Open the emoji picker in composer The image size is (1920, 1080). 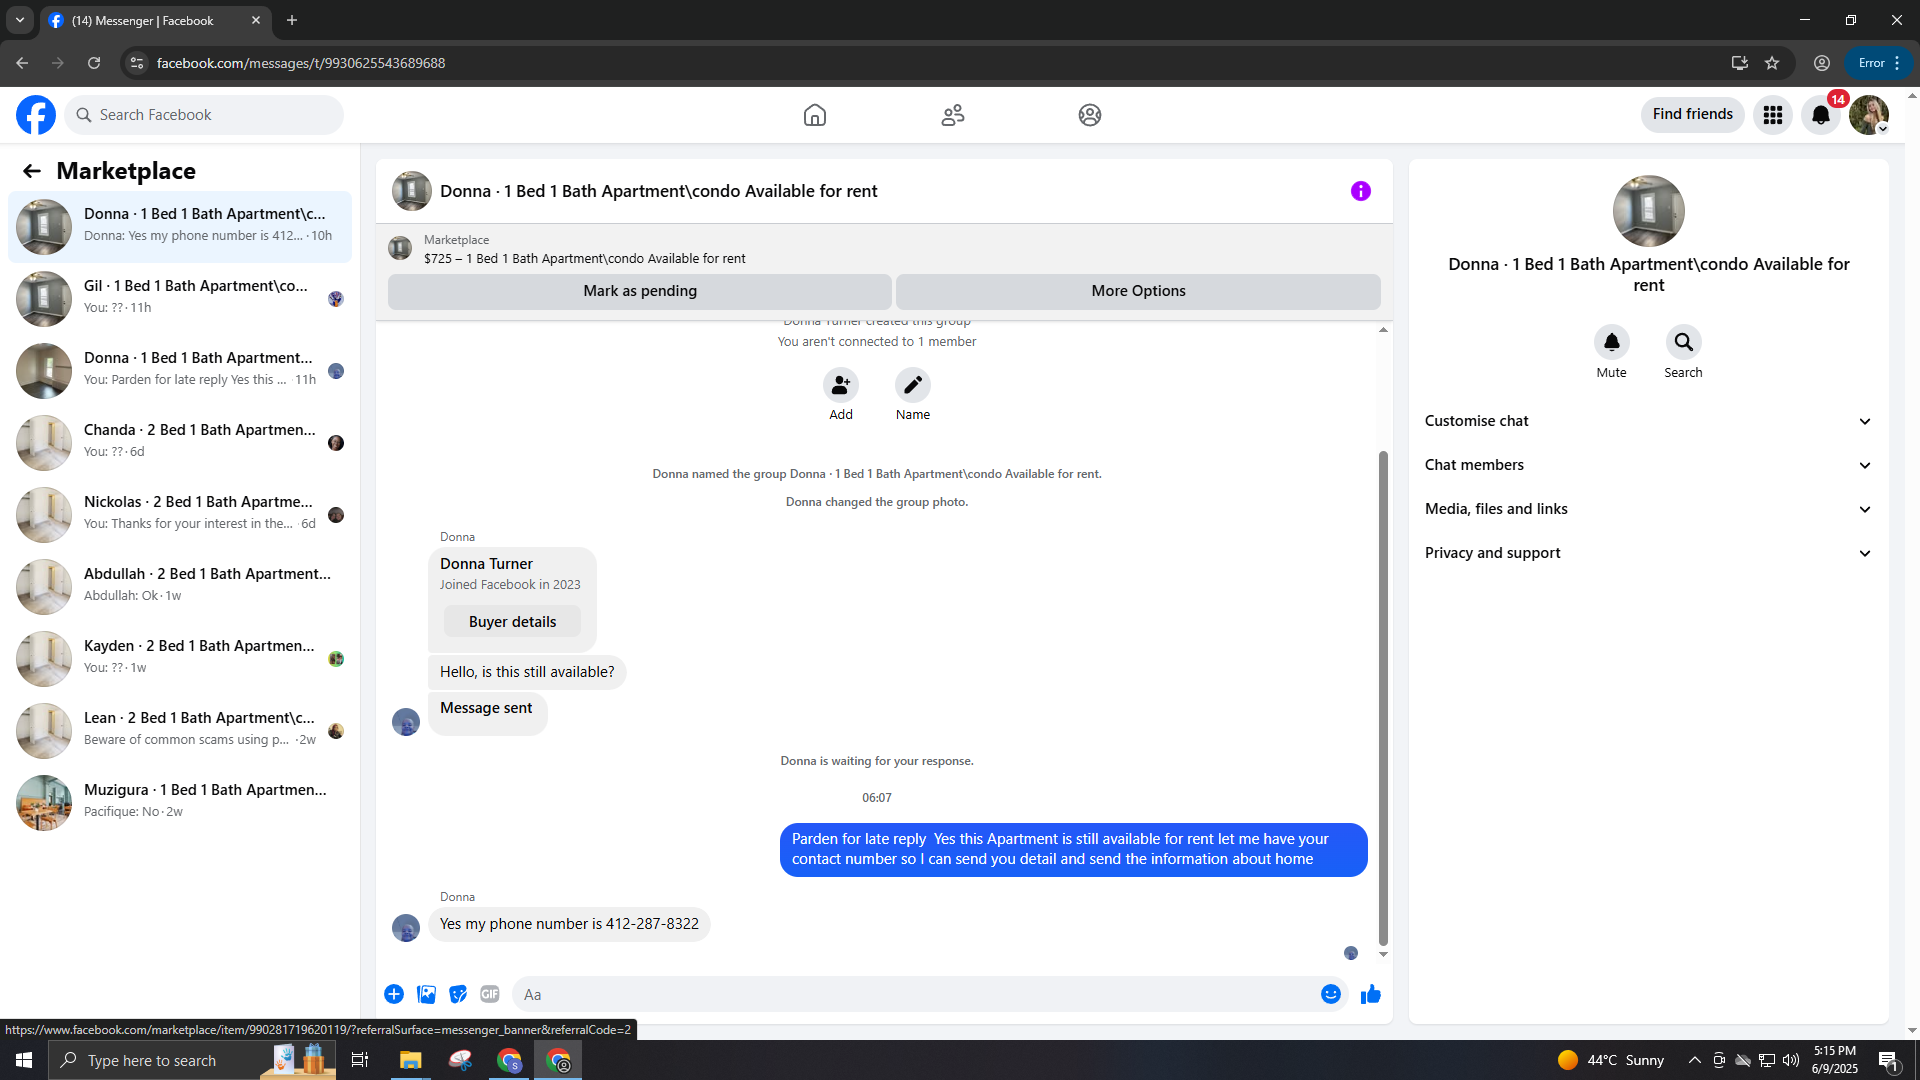(1331, 994)
